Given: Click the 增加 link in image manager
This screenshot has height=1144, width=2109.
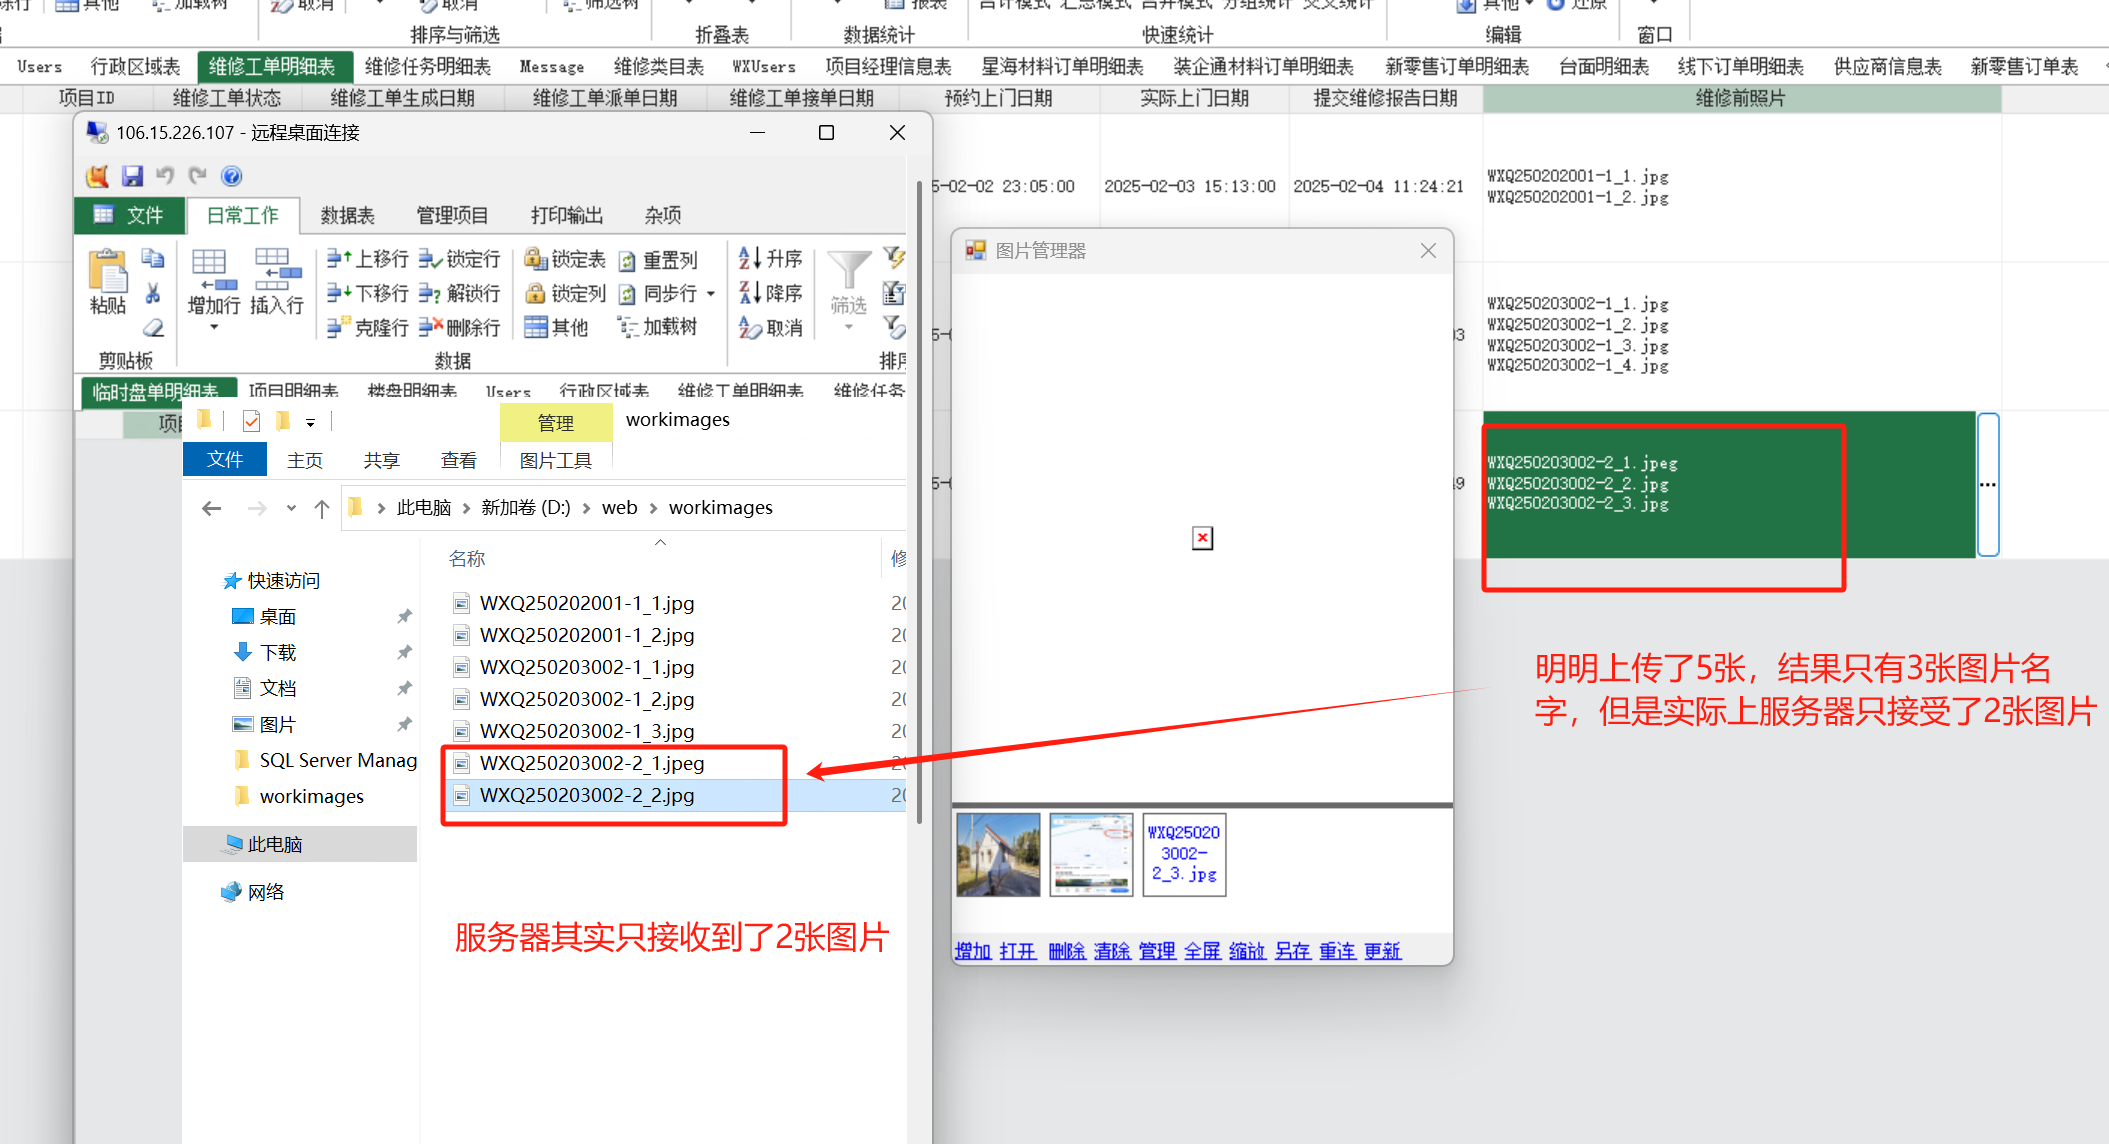Looking at the screenshot, I should click(x=972, y=951).
